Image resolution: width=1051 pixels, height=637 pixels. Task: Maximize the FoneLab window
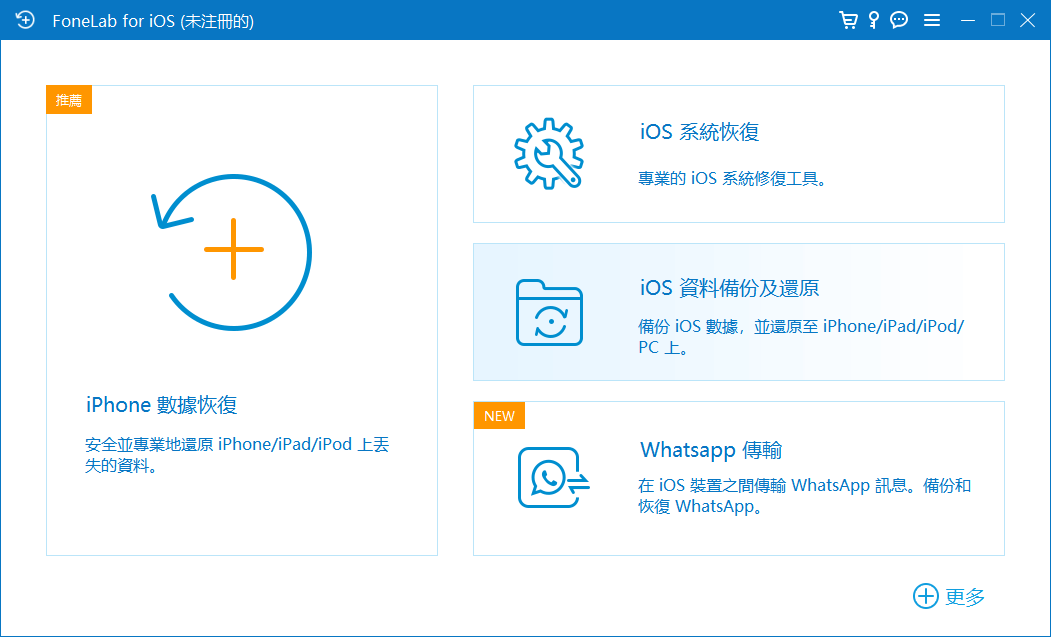[997, 20]
